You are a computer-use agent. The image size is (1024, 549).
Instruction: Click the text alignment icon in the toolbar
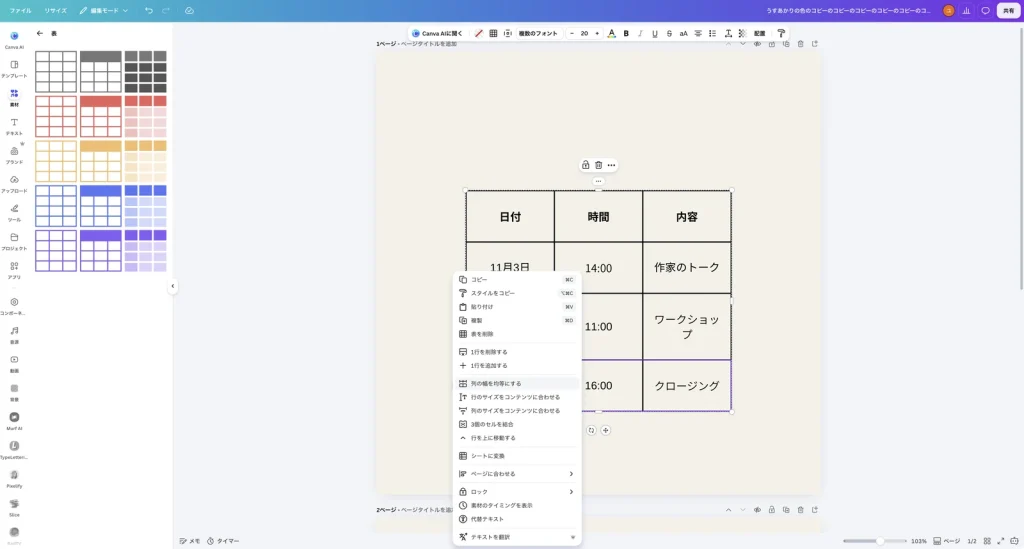[x=698, y=33]
